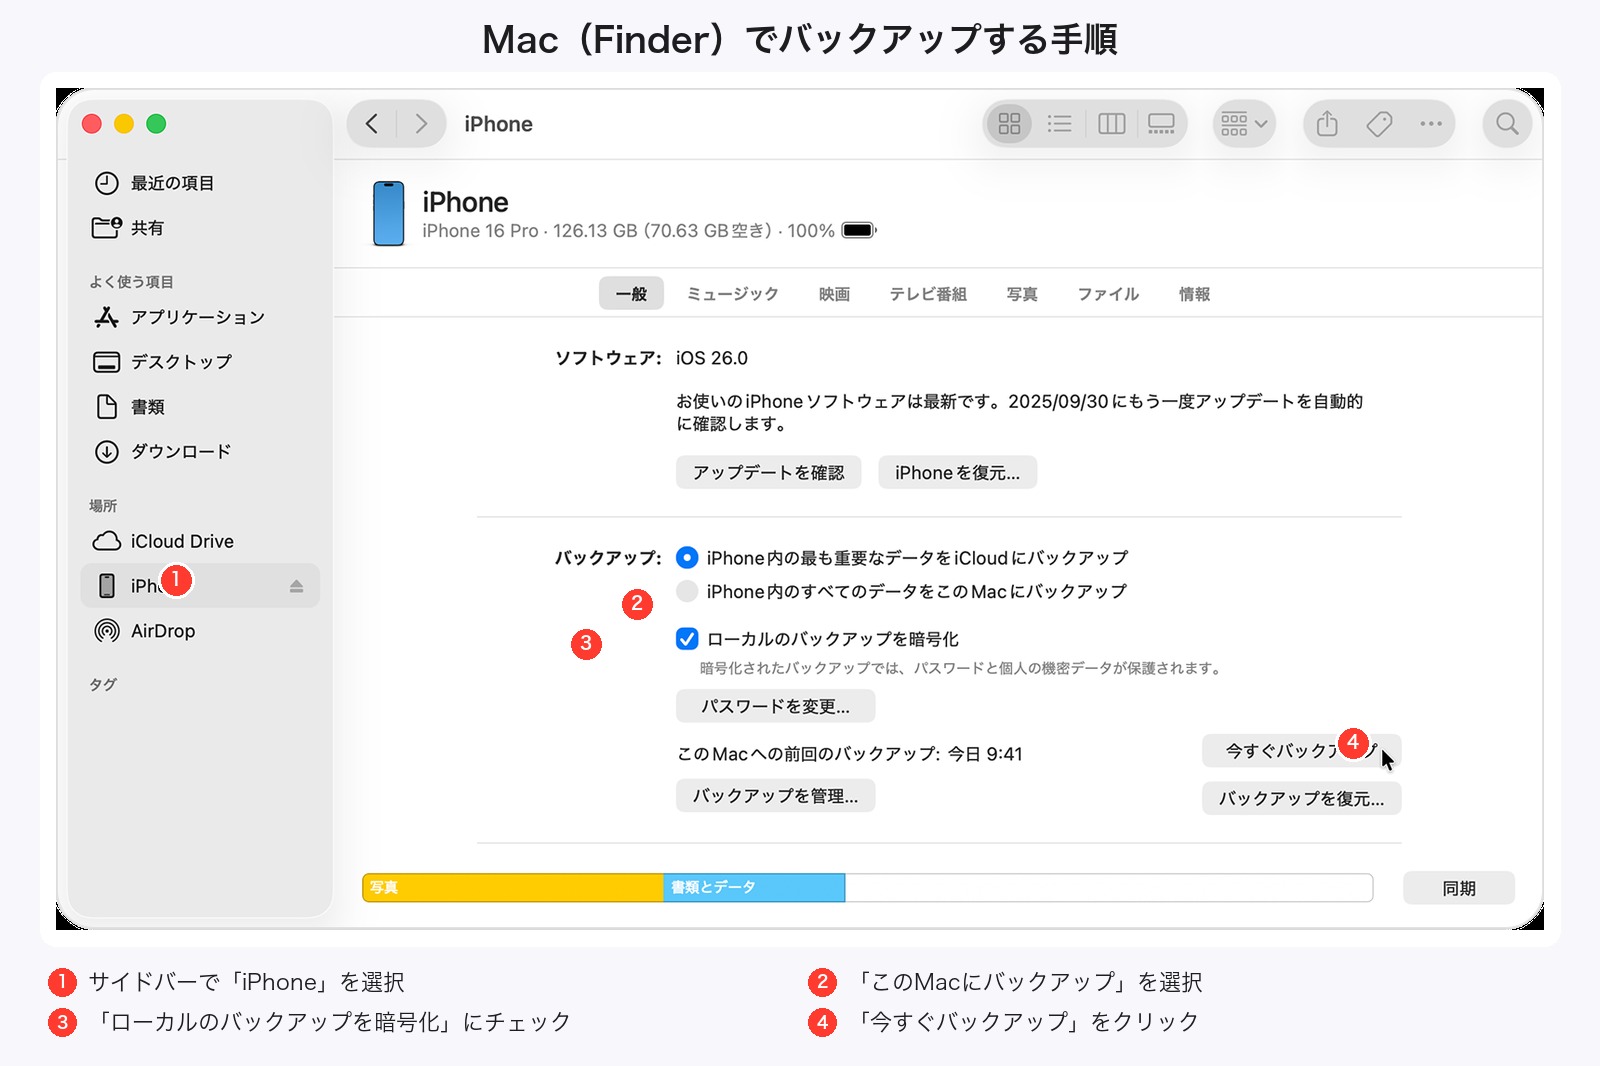The height and width of the screenshot is (1066, 1600).
Task: Open the 写真 tab
Action: (x=1022, y=293)
